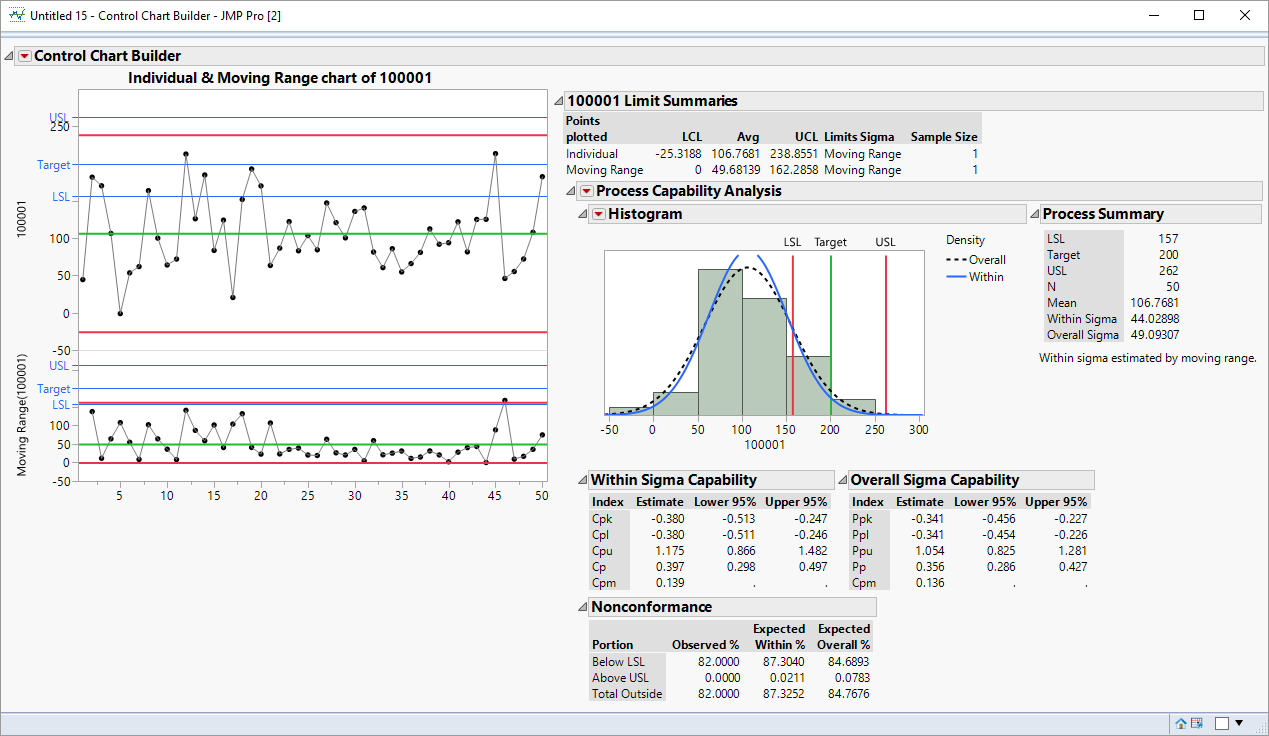Viewport: 1269px width, 736px height.
Task: Open the Process Capability Analysis red triangle menu
Action: [587, 191]
